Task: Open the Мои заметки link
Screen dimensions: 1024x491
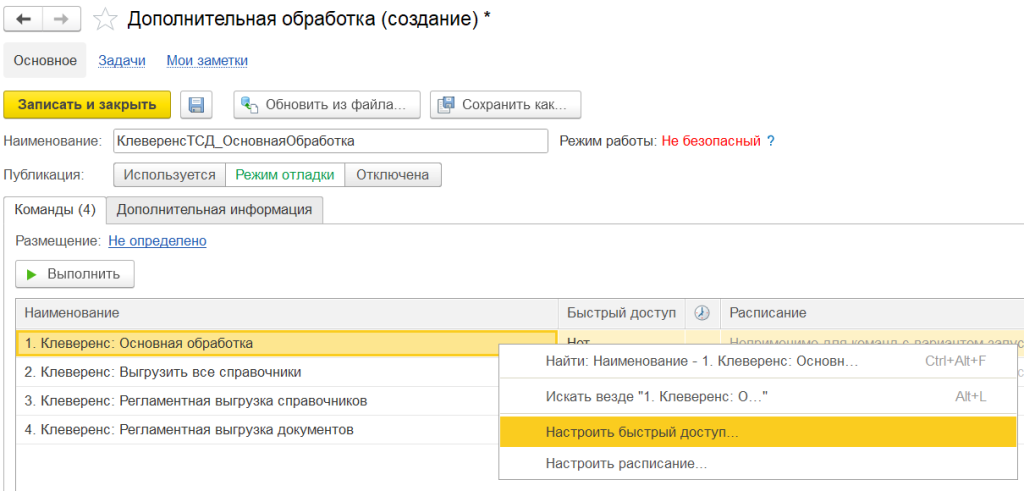Action: (207, 61)
